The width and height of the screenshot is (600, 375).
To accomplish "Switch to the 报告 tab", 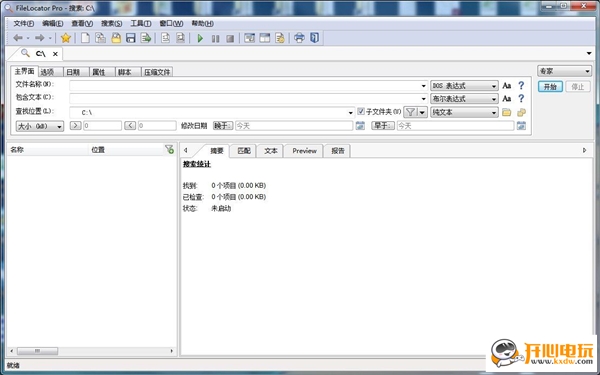I will pyautogui.click(x=338, y=151).
